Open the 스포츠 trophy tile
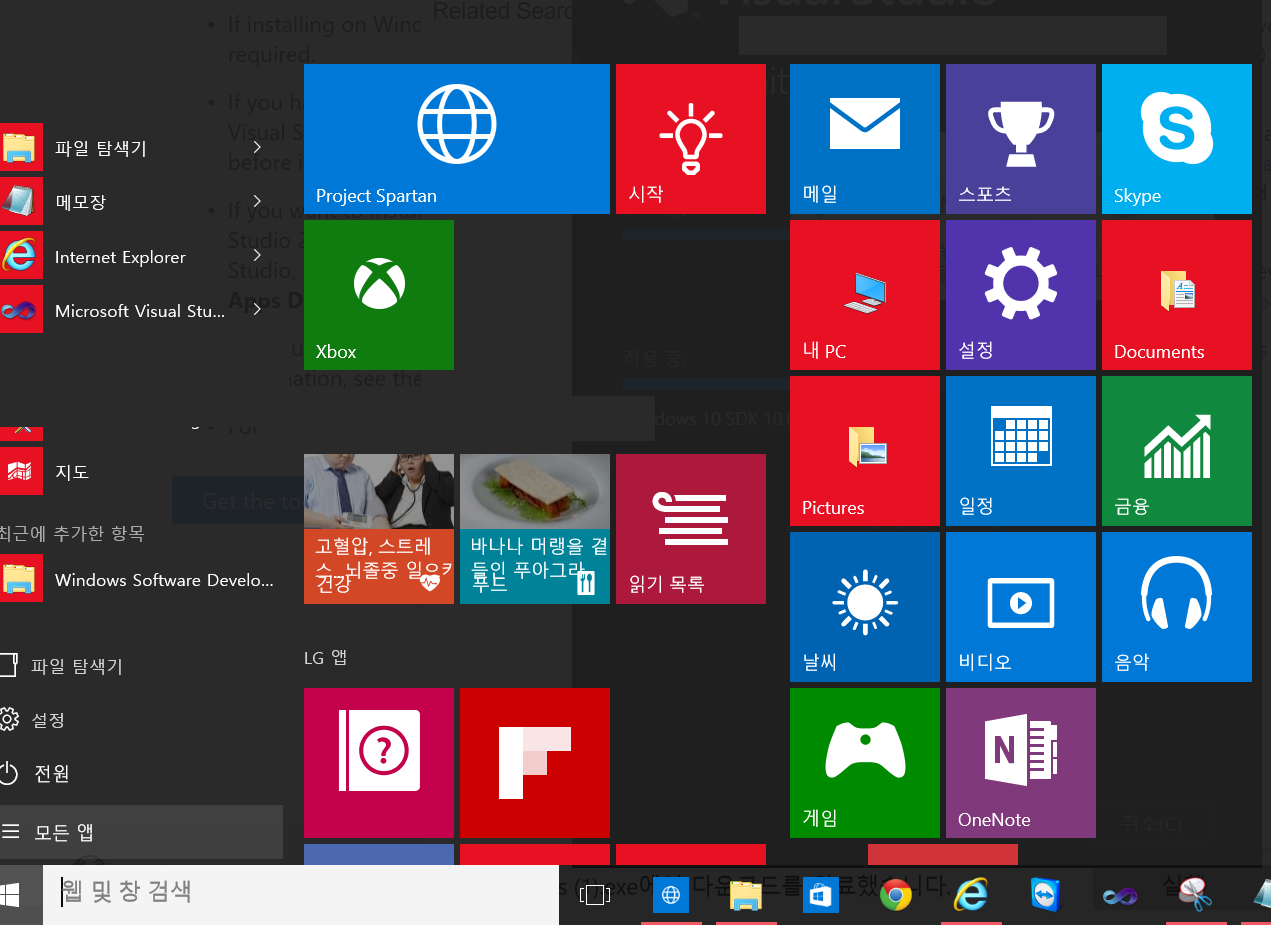Screen dimensions: 1271x925 pos(1021,139)
